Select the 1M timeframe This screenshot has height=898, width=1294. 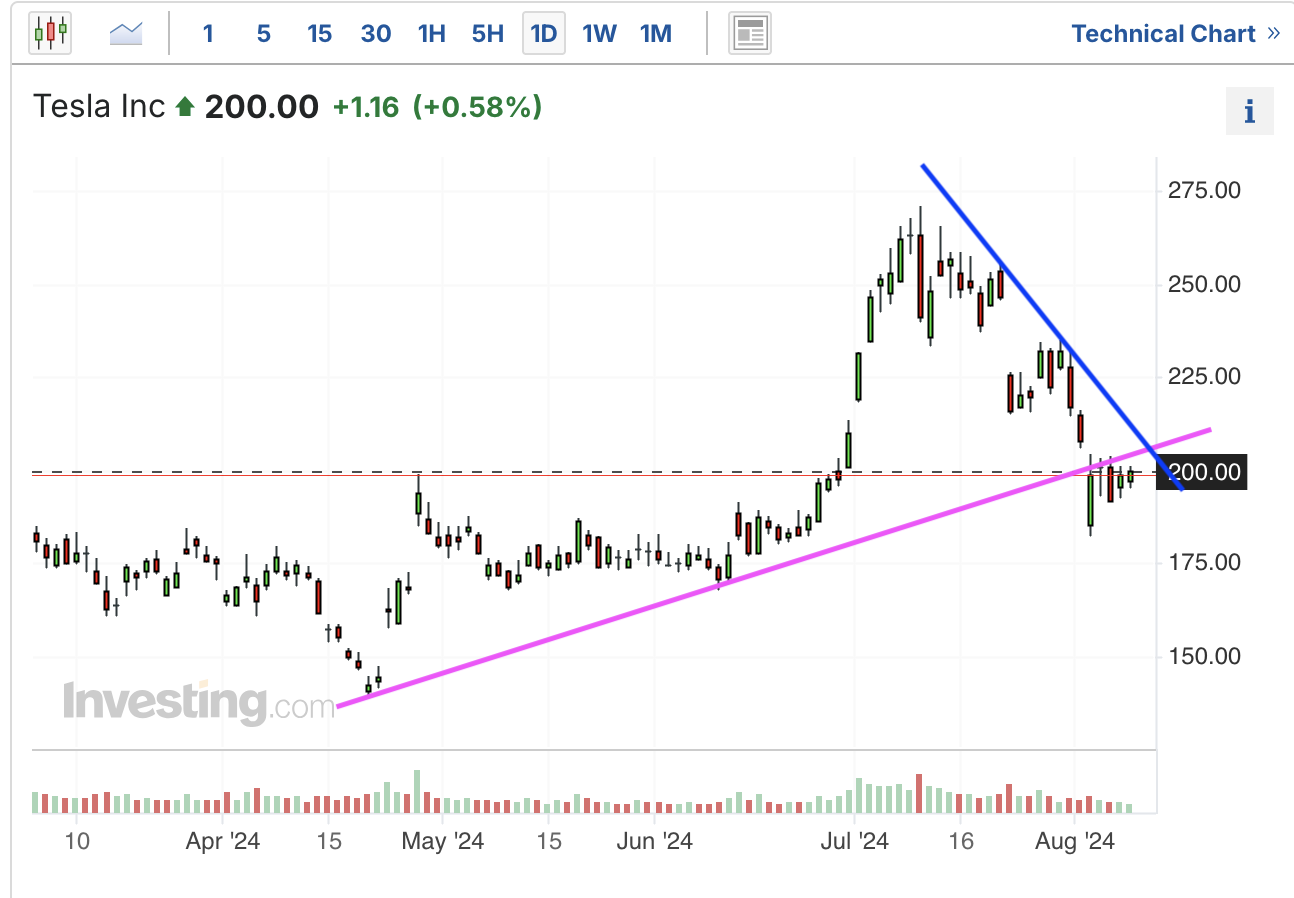coord(656,34)
